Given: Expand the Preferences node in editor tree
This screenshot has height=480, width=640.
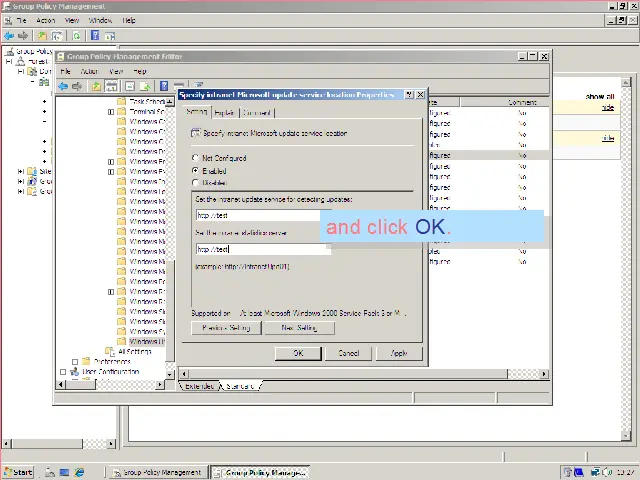Looking at the screenshot, I should click(x=75, y=362).
